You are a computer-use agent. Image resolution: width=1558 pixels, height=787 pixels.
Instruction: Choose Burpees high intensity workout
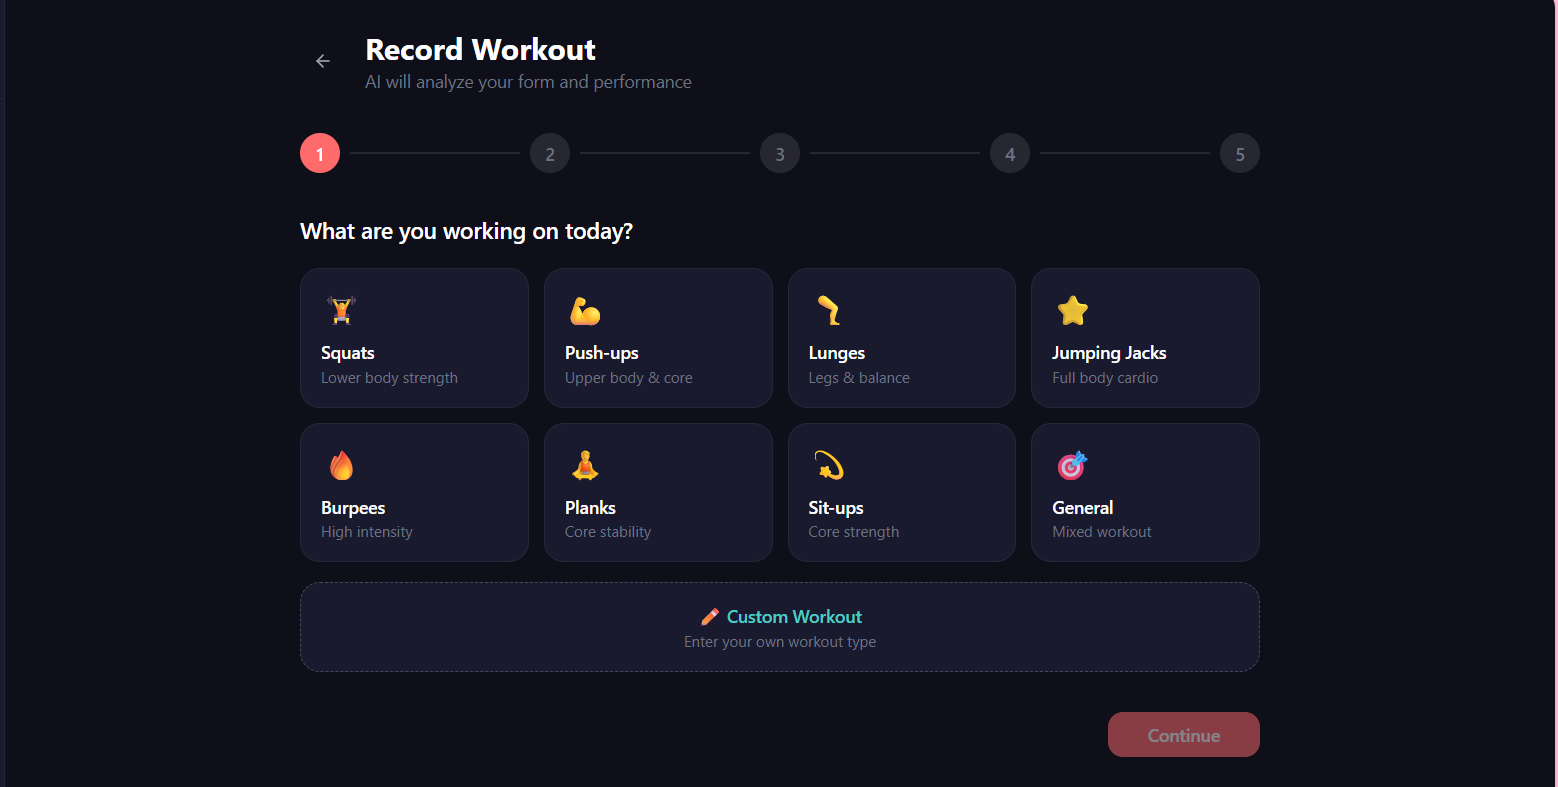[414, 492]
